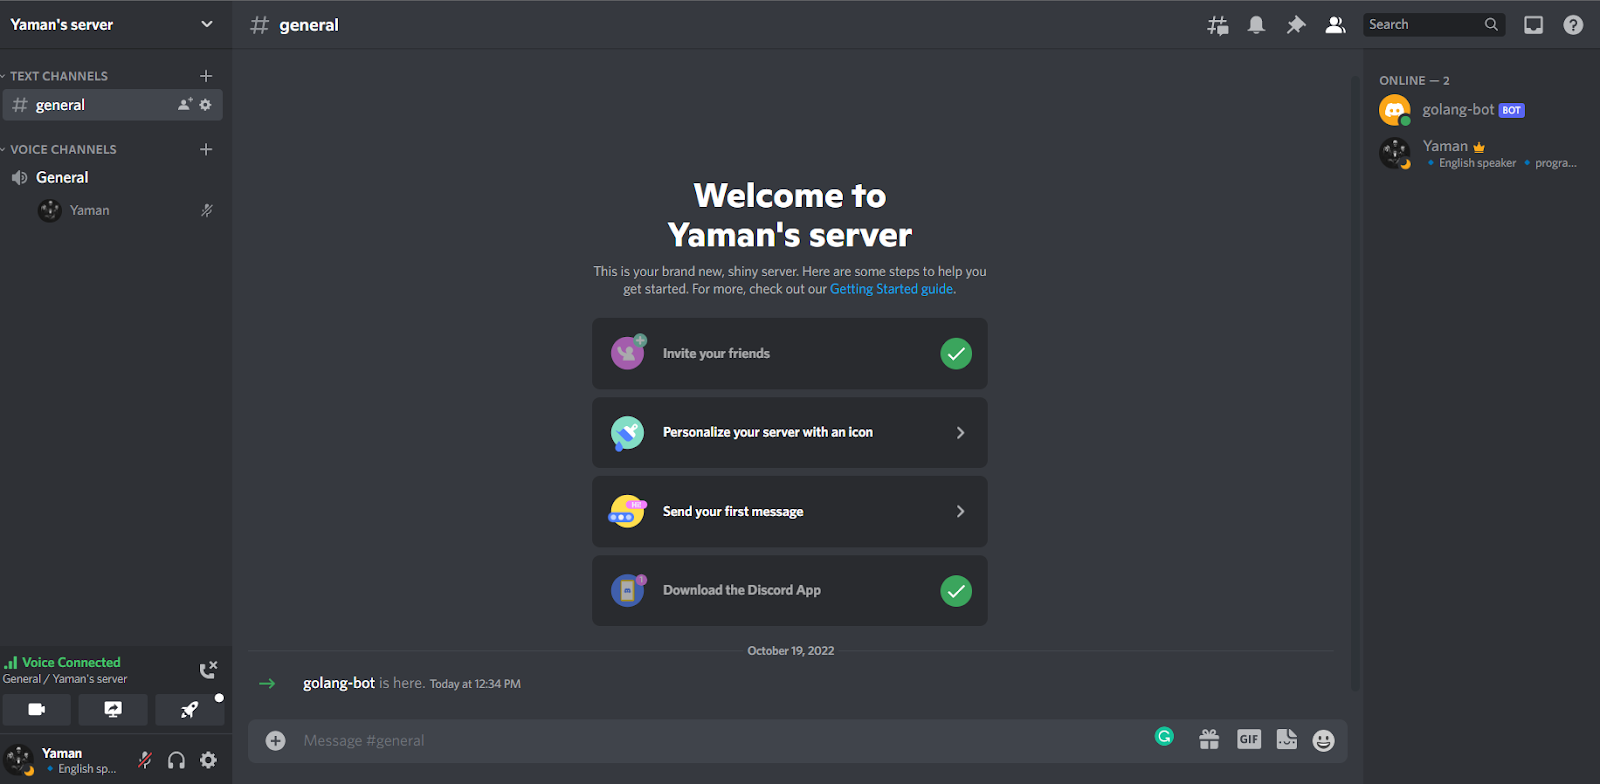Open the GIF picker
The height and width of the screenshot is (784, 1600).
point(1248,739)
